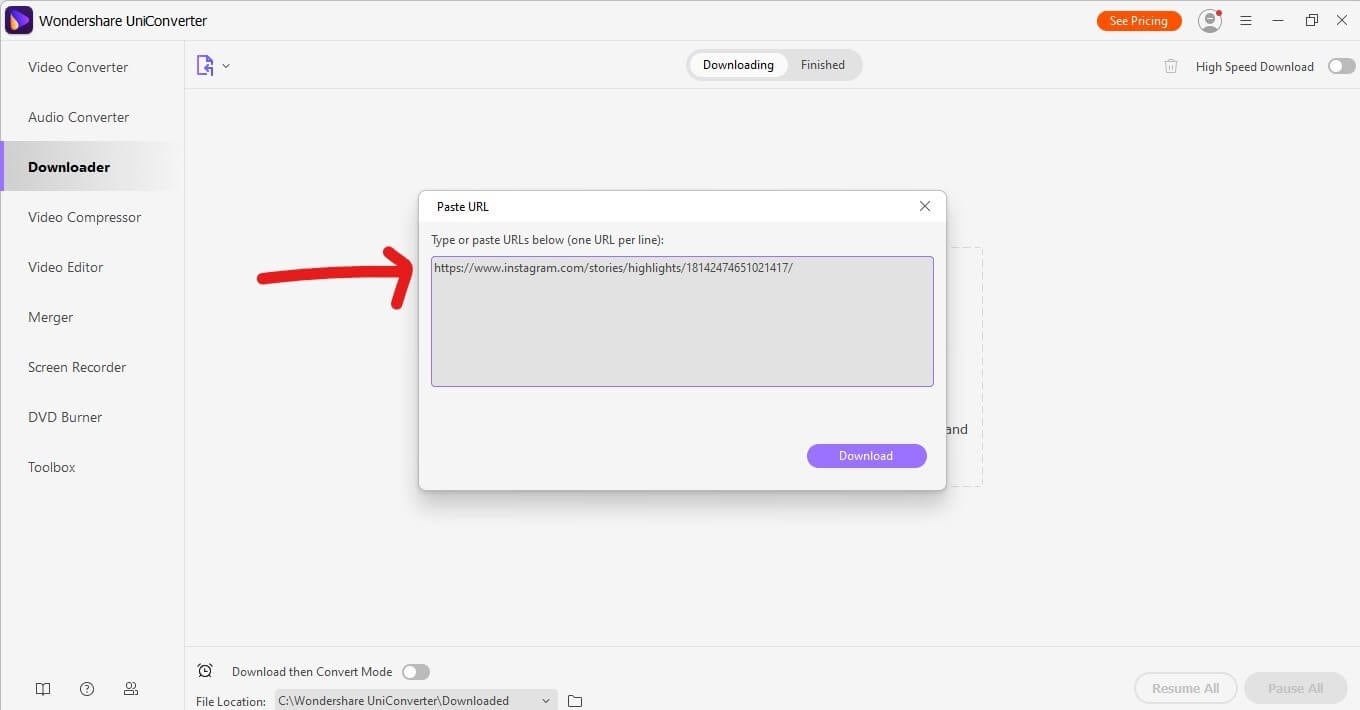Image resolution: width=1360 pixels, height=710 pixels.
Task: Click the 'High Speed Download' label
Action: 1255,67
